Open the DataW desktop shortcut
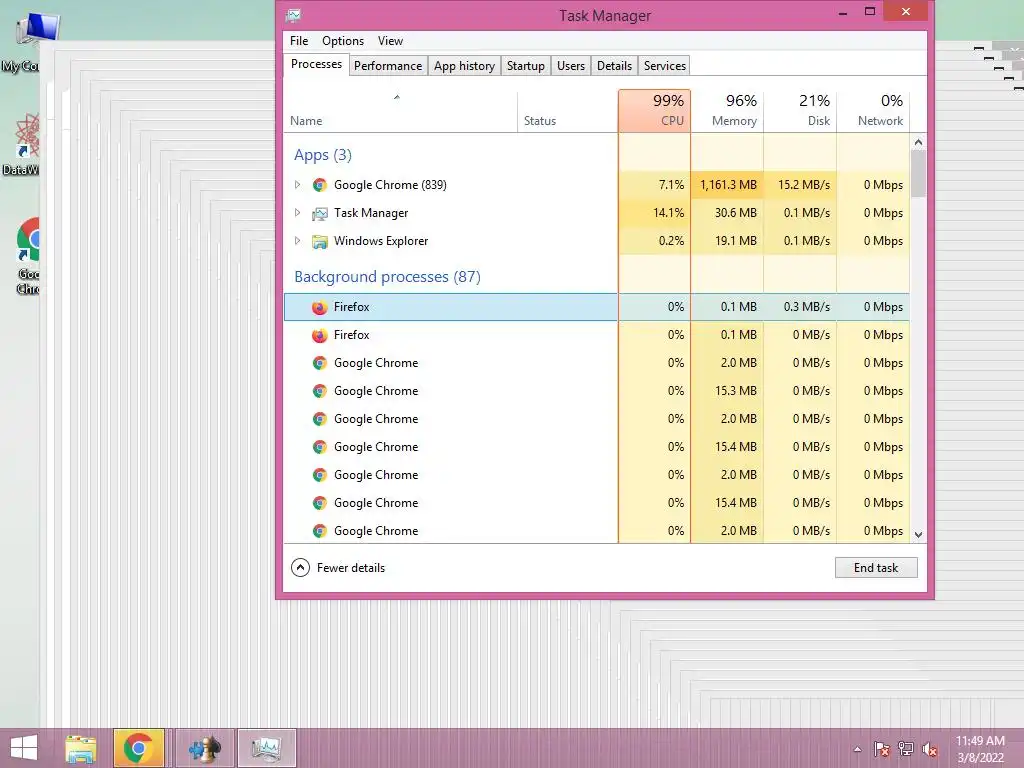Image resolution: width=1024 pixels, height=768 pixels. tap(23, 145)
